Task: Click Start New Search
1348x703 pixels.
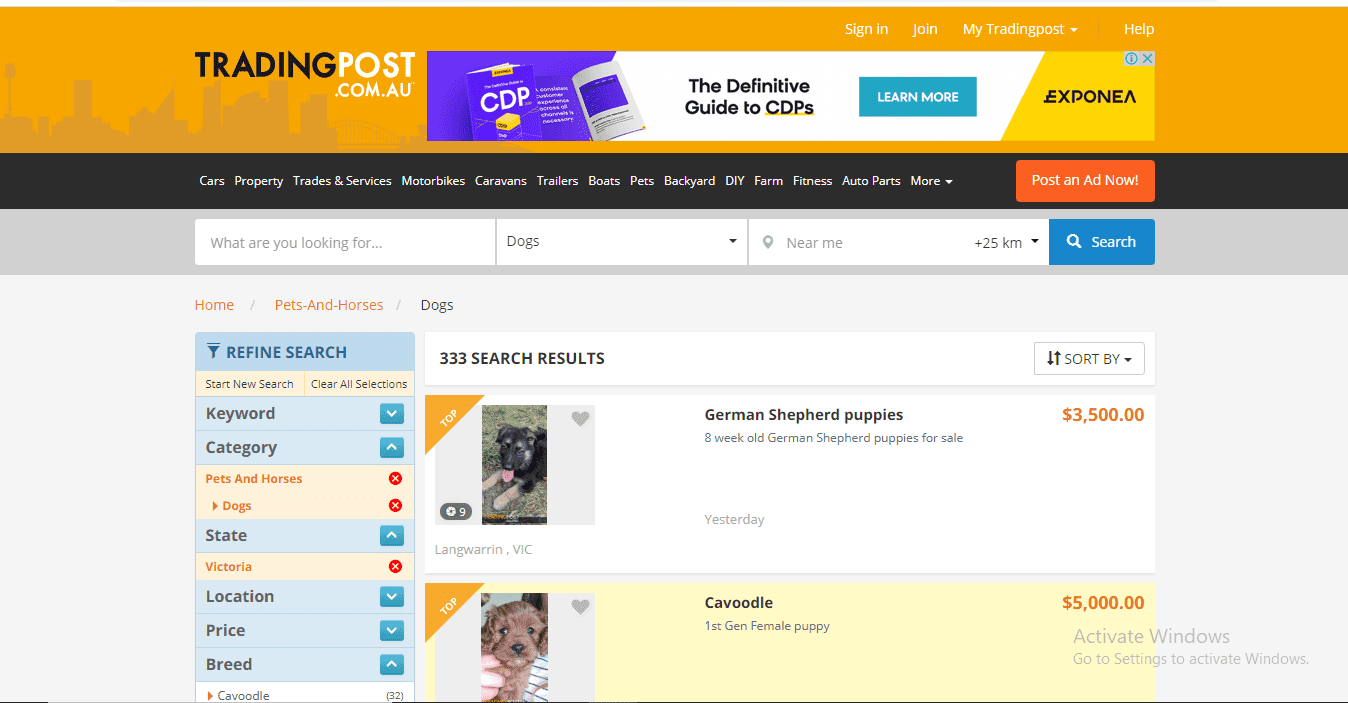Action: (249, 384)
